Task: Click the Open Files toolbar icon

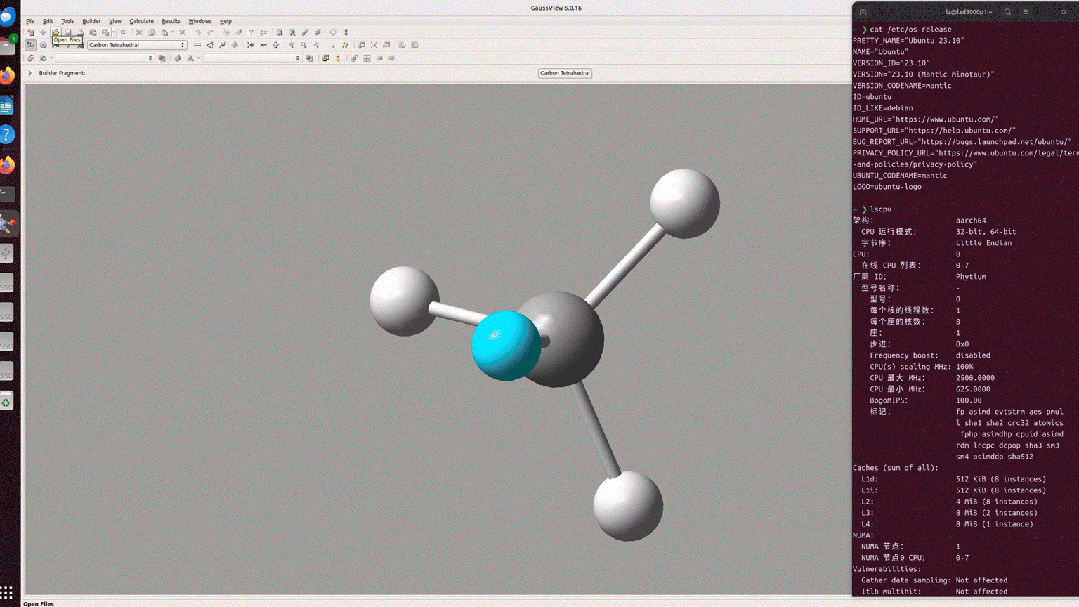Action: [56, 32]
